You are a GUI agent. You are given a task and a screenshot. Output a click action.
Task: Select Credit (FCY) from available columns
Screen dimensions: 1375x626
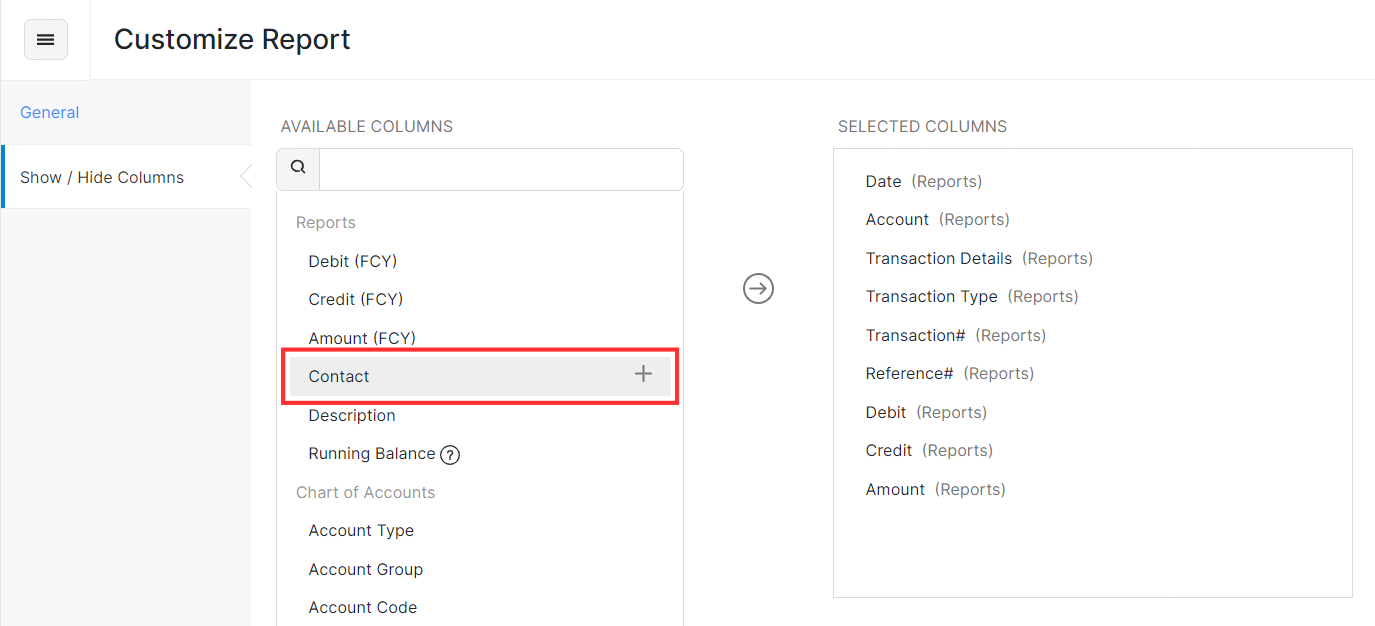coord(353,298)
